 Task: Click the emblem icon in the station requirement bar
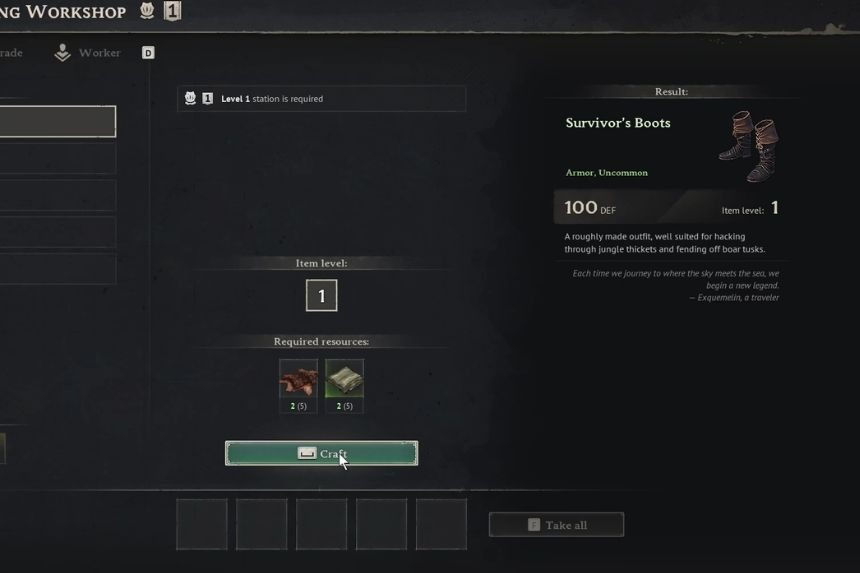(x=190, y=98)
